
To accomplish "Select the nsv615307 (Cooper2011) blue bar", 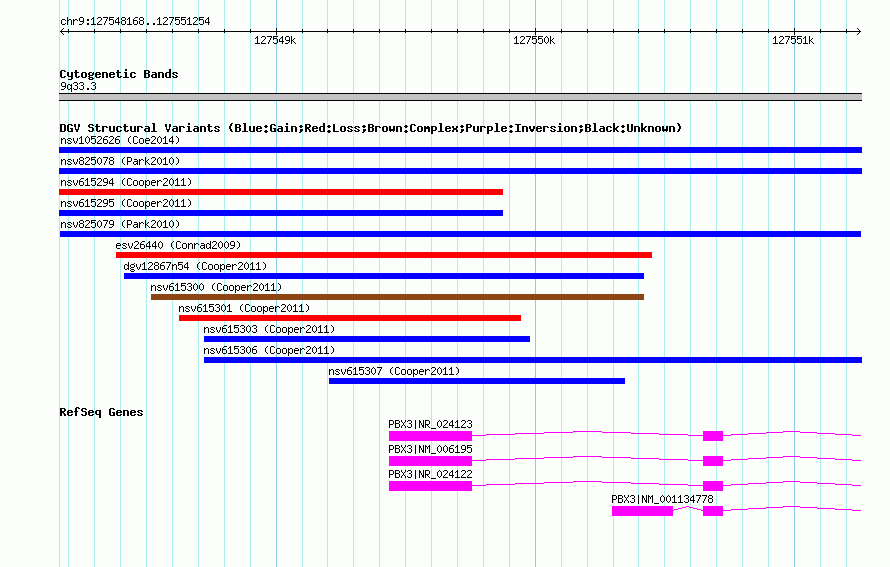I will [x=477, y=381].
